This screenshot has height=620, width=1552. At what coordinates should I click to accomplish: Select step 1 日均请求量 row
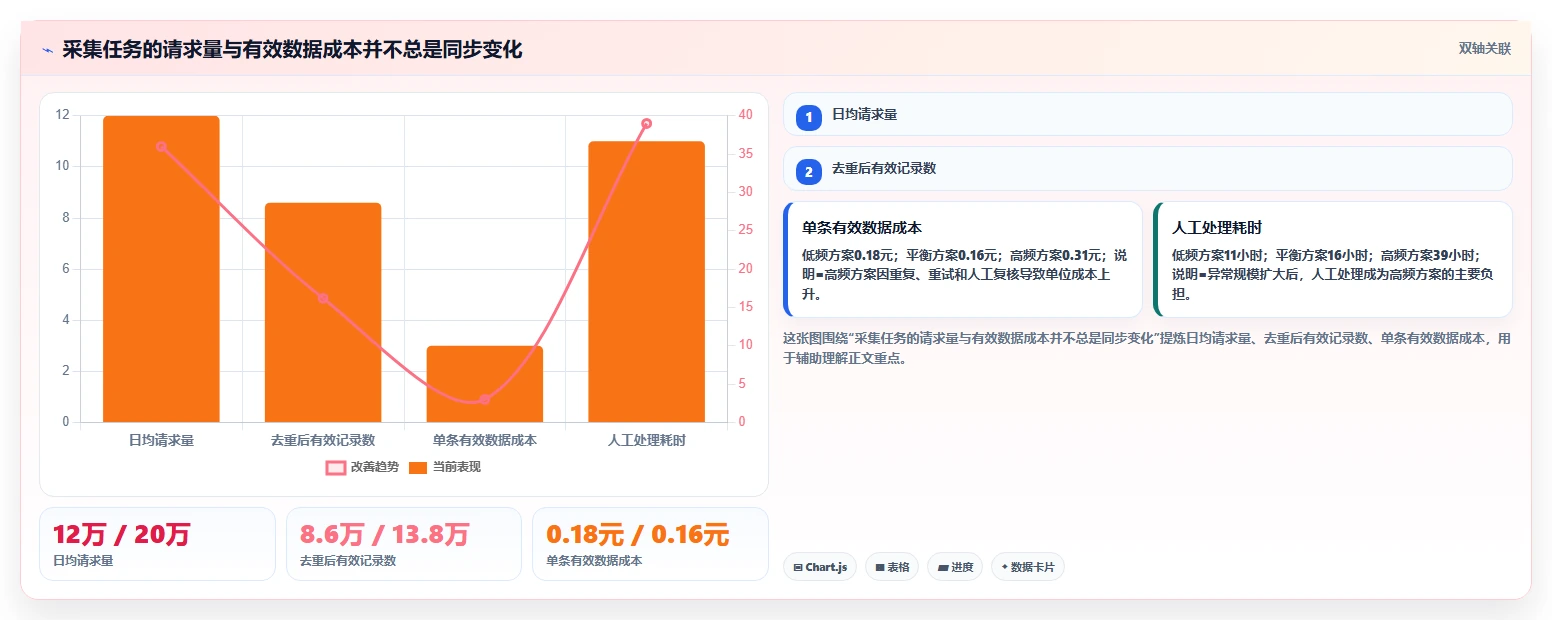[x=1147, y=114]
